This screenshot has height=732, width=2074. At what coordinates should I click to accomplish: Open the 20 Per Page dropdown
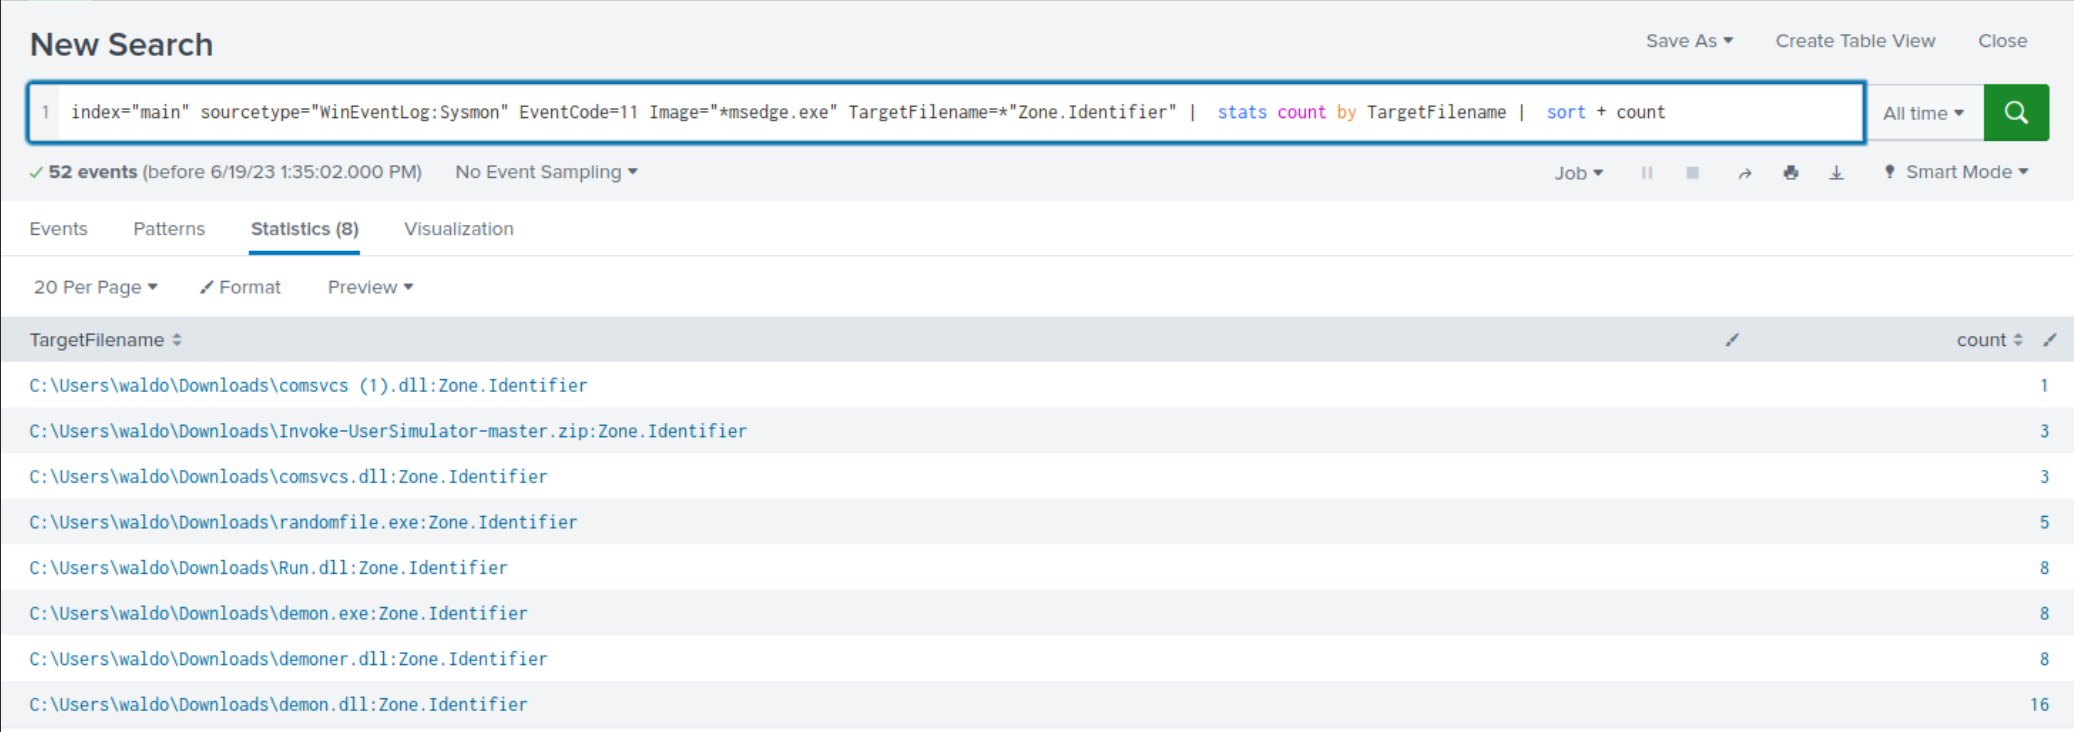click(x=96, y=287)
